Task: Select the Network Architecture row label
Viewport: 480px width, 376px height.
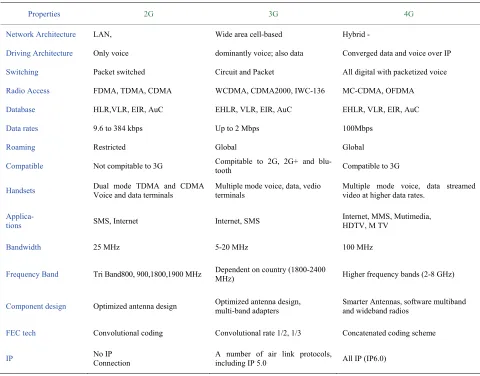Action: pyautogui.click(x=41, y=34)
